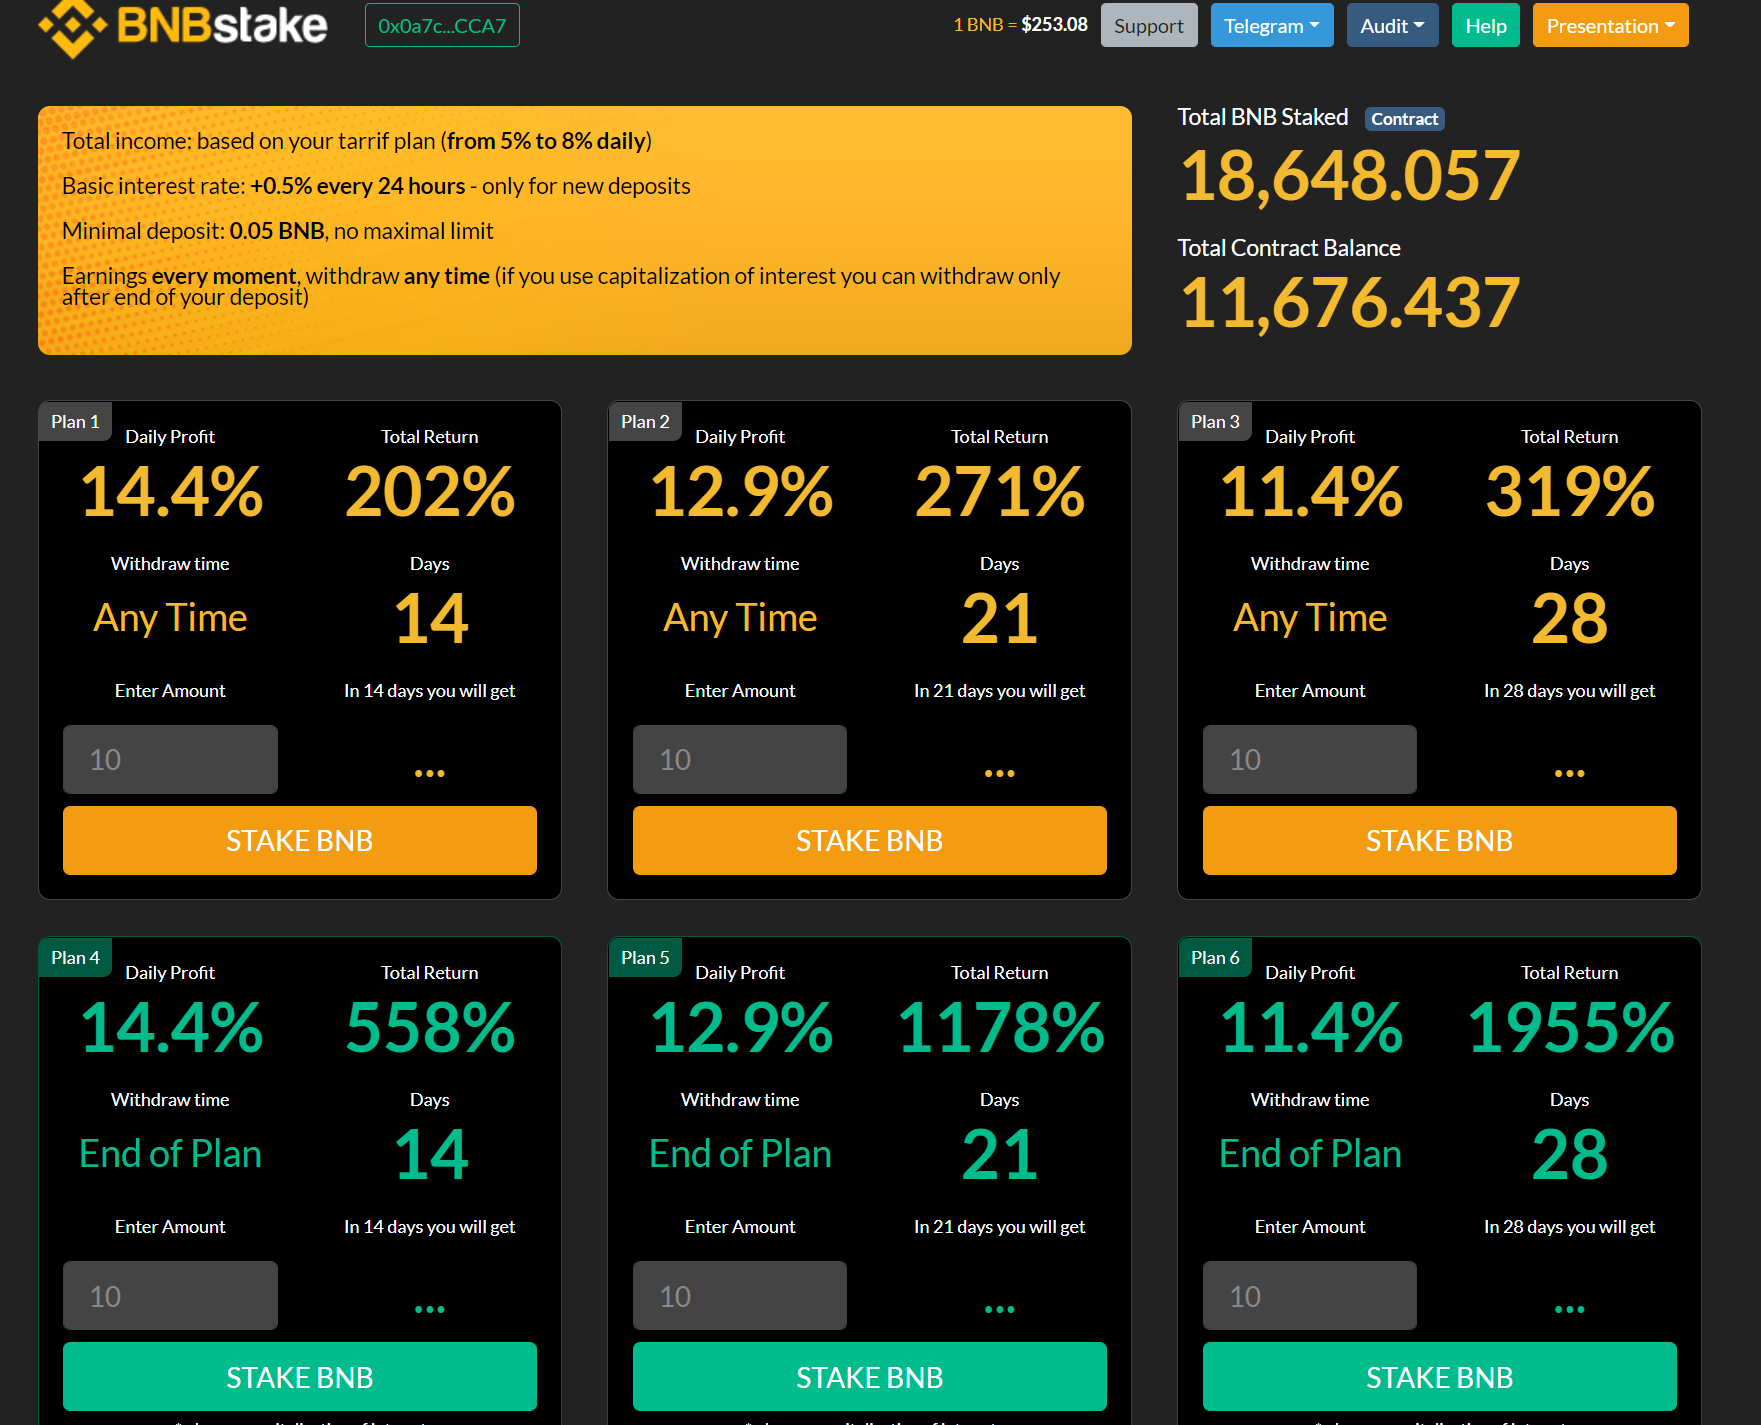Click the Plan 1 amount input field
This screenshot has width=1761, height=1425.
point(170,760)
